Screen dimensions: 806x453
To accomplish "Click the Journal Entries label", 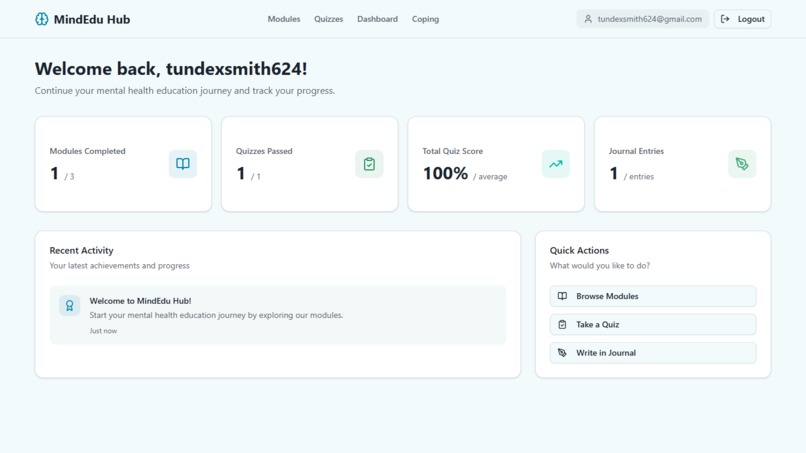I will click(x=636, y=151).
